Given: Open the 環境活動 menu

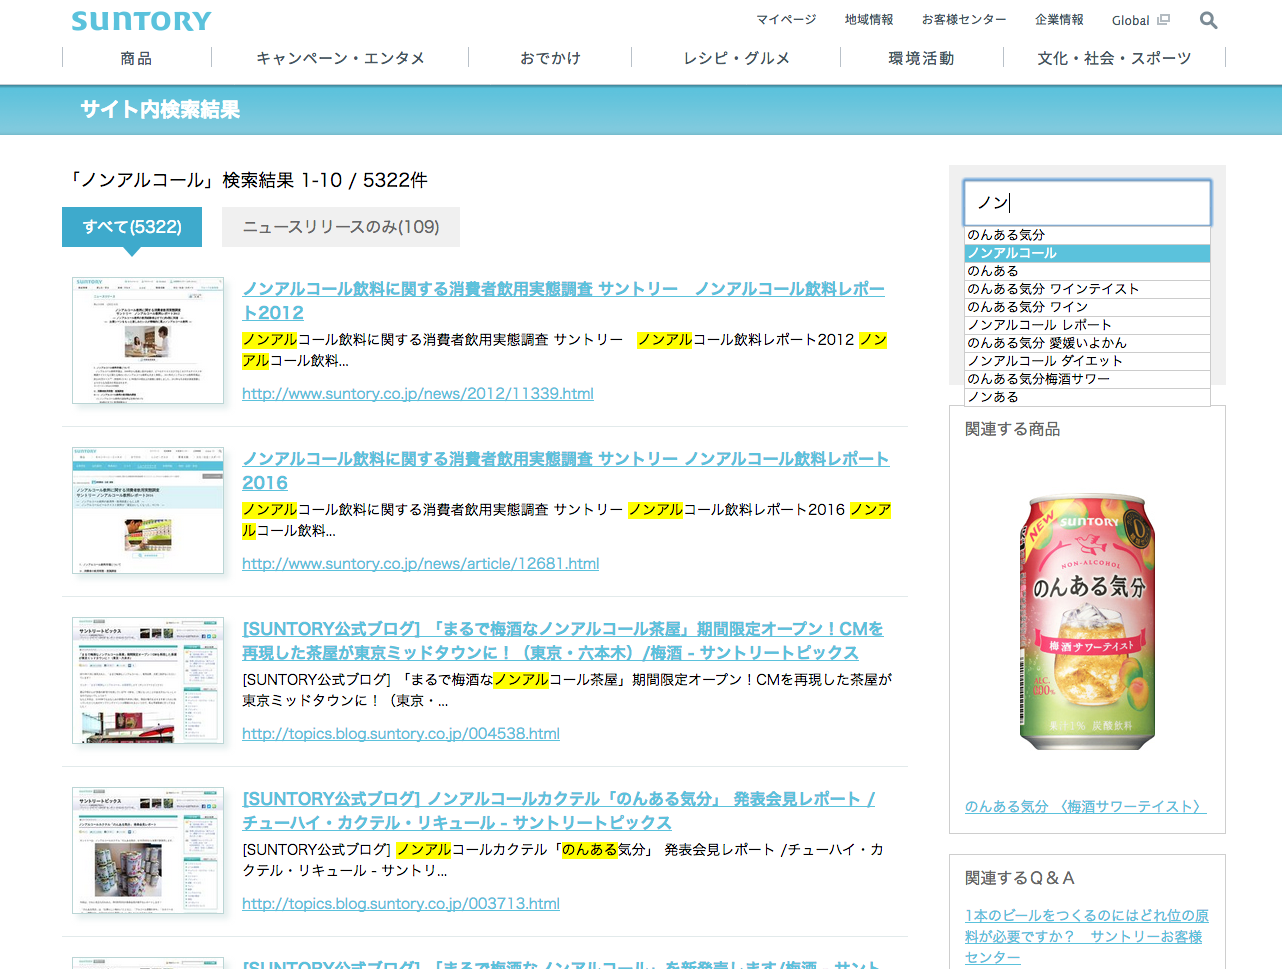Looking at the screenshot, I should (x=921, y=58).
